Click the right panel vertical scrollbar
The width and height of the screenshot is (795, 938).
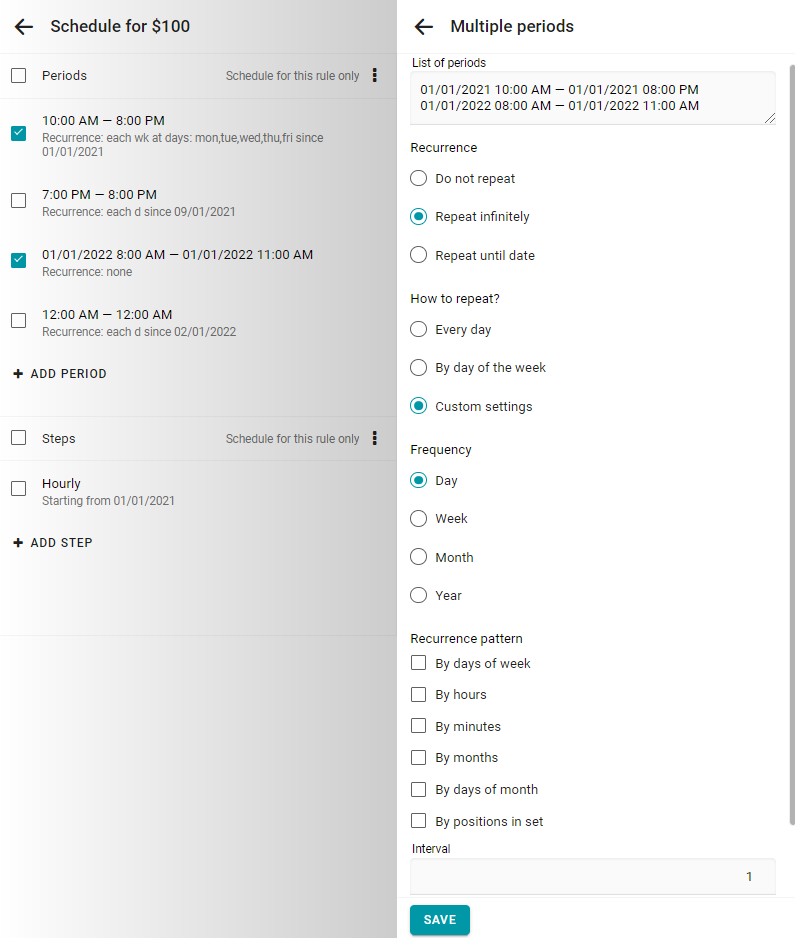click(x=792, y=446)
